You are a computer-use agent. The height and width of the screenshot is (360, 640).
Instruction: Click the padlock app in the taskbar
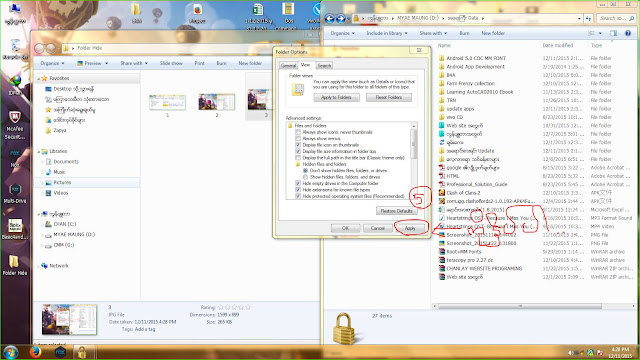click(x=82, y=352)
